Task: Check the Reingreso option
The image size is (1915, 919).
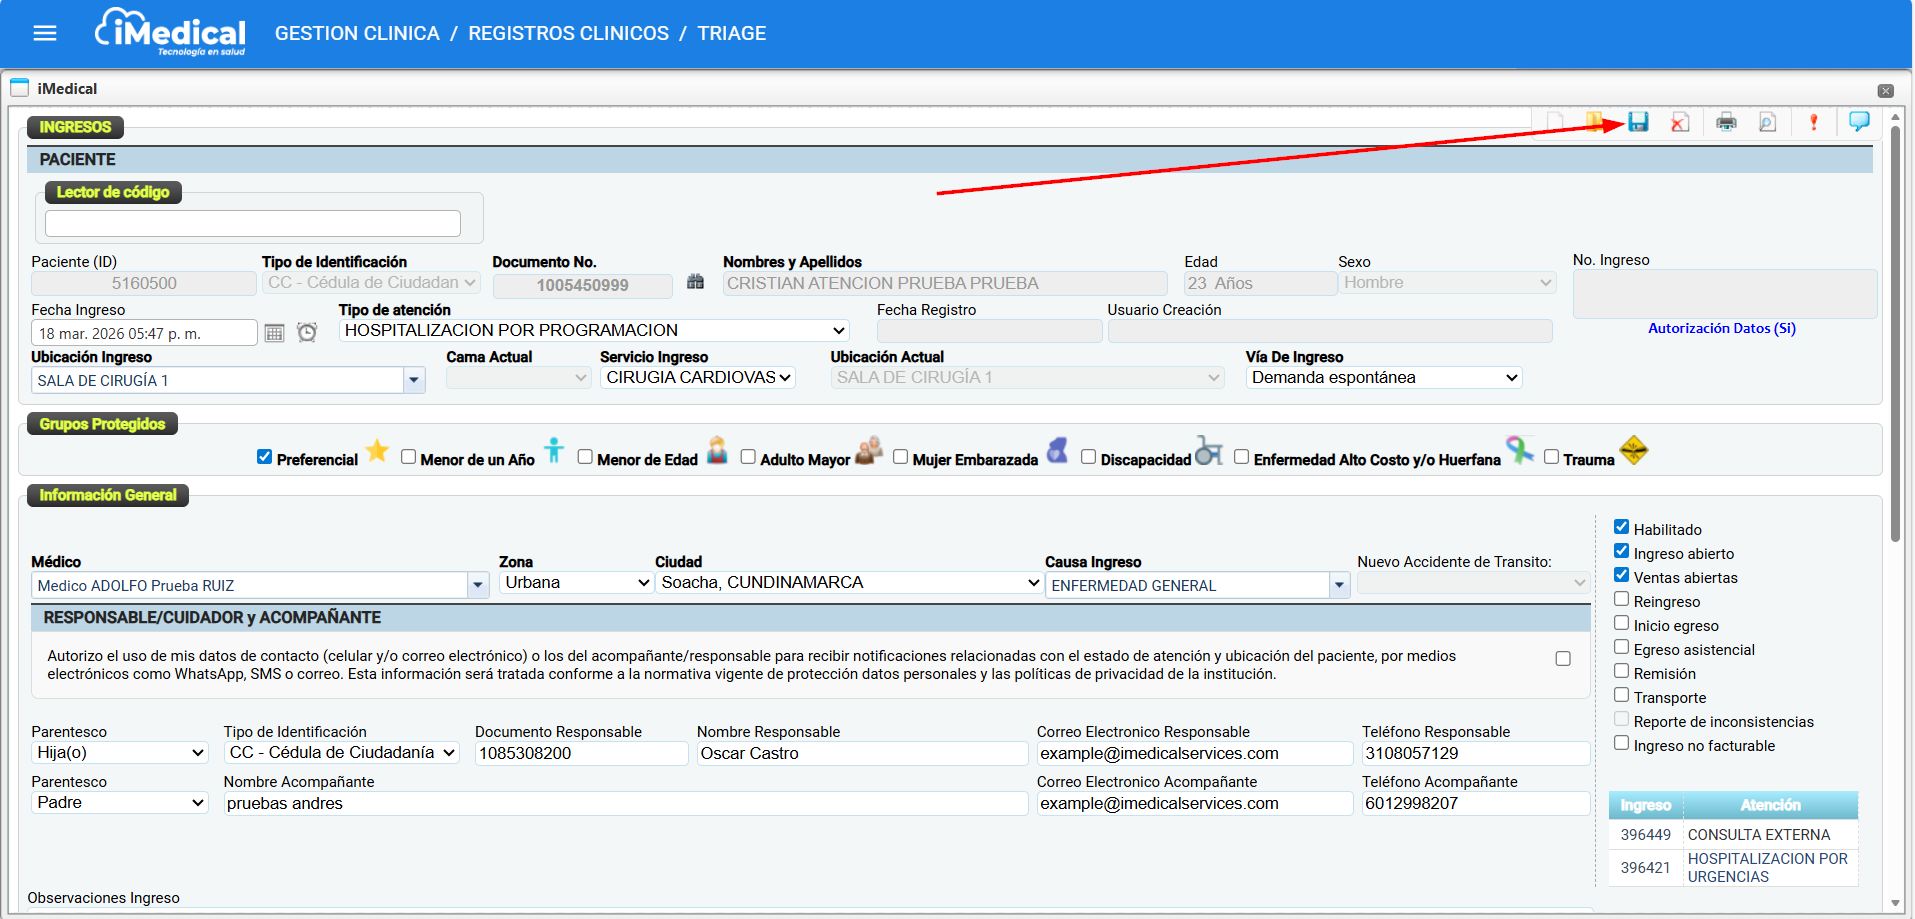Action: tap(1621, 600)
